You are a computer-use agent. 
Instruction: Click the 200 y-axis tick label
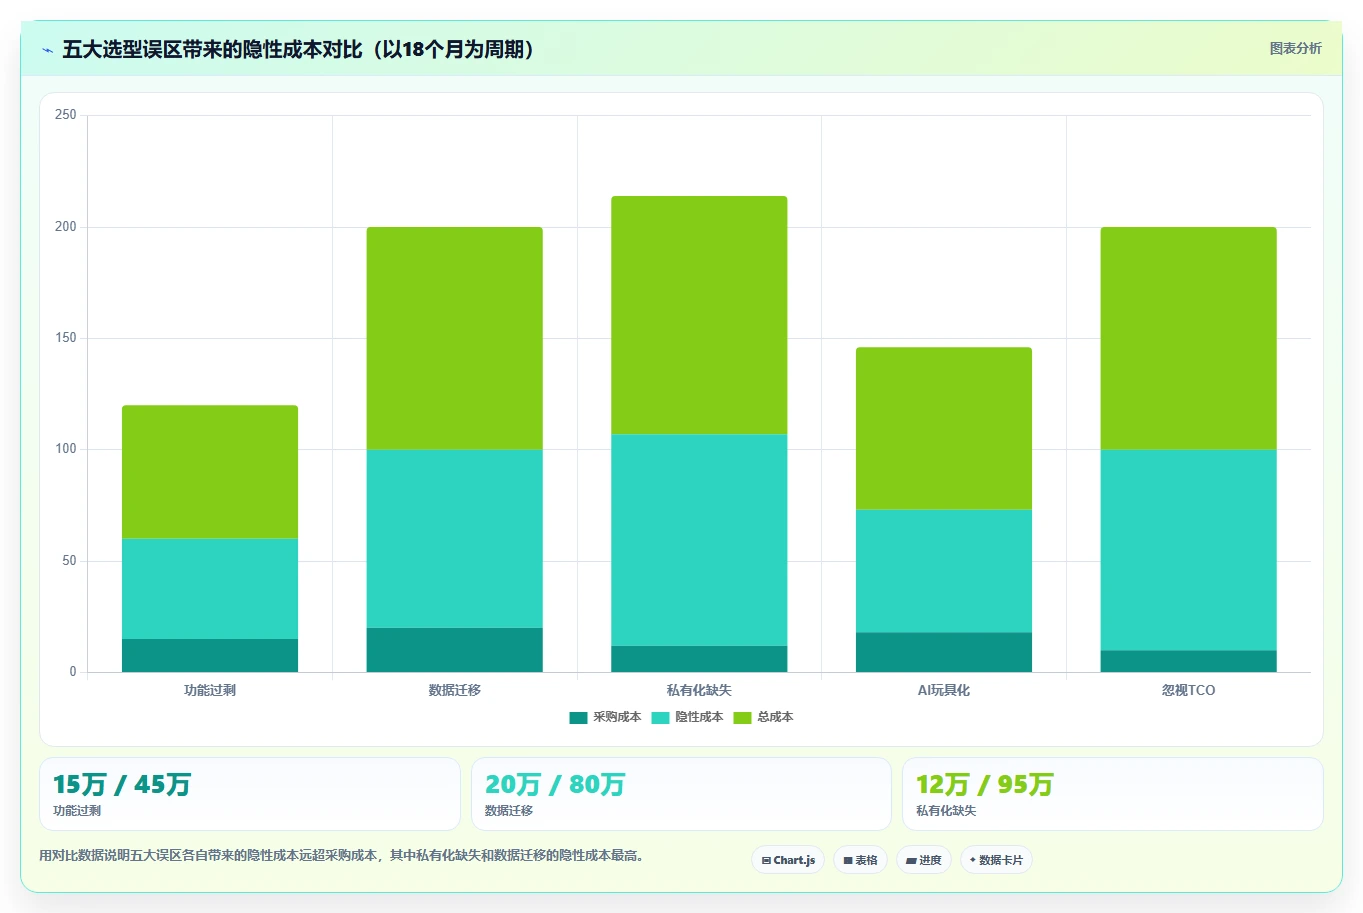coord(66,227)
